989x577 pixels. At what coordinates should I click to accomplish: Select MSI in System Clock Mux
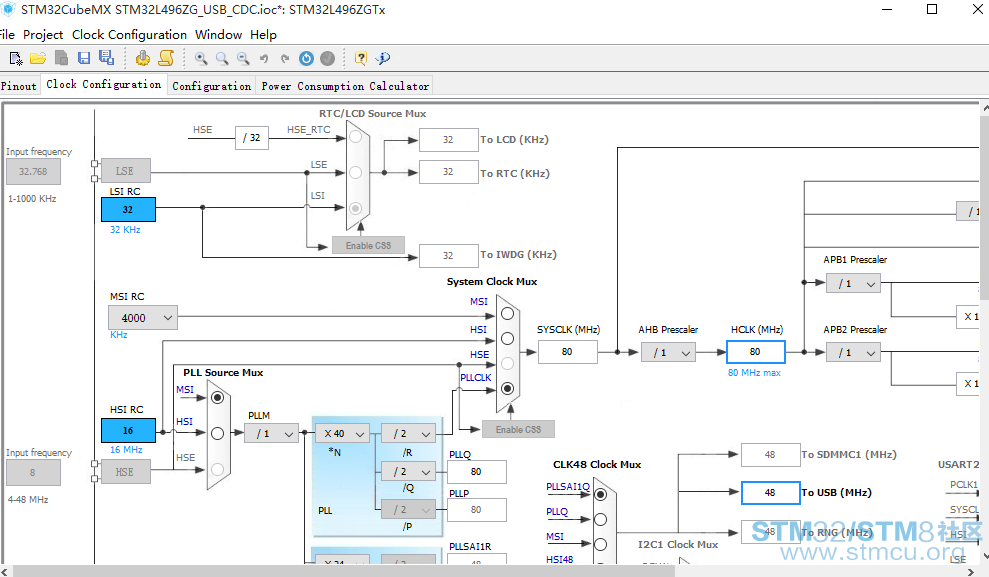[x=508, y=313]
